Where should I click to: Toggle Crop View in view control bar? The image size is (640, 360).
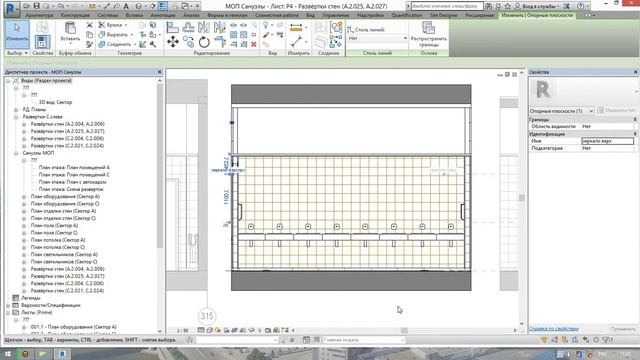(235, 330)
